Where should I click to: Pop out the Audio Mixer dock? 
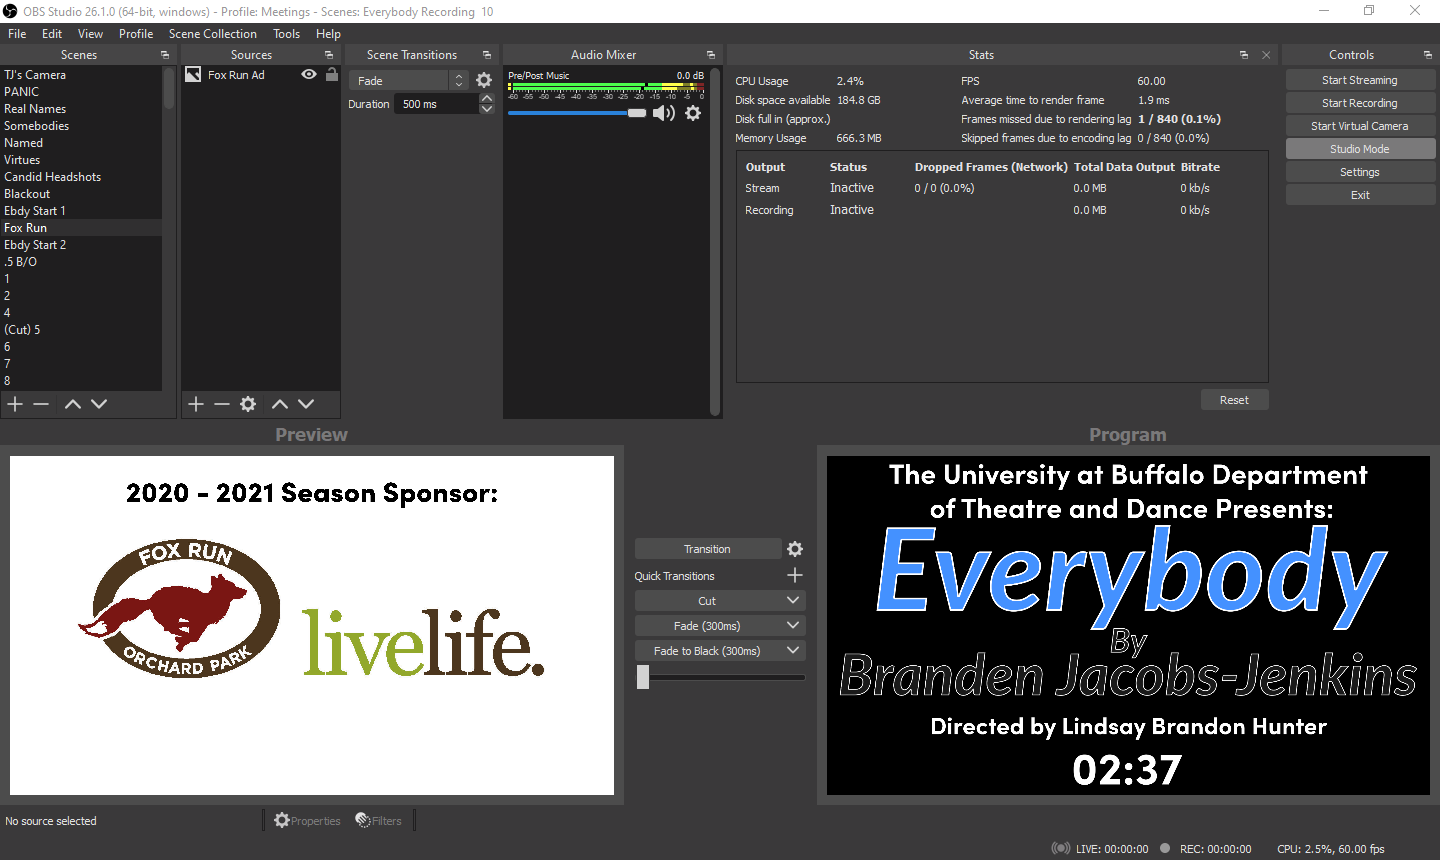coord(711,55)
